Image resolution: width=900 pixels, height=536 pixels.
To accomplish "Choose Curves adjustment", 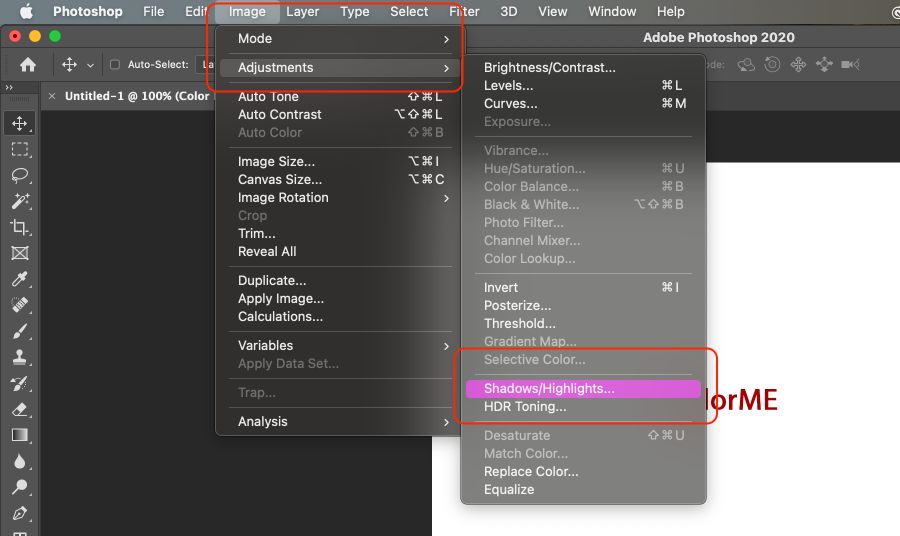I will click(583, 103).
